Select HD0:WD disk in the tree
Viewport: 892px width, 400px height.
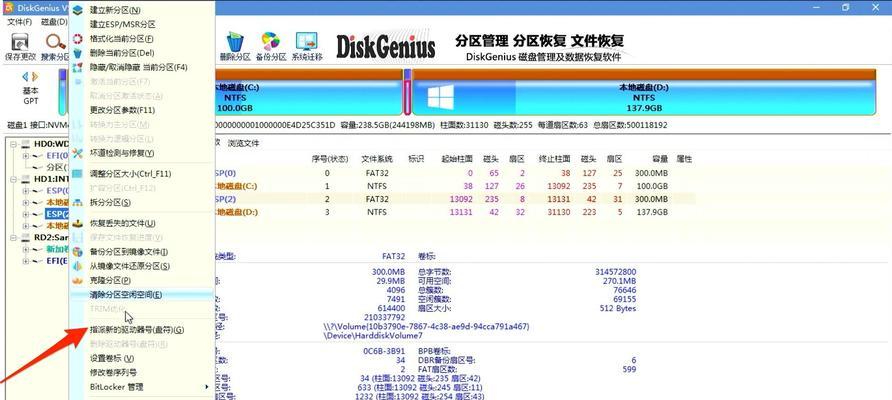point(51,145)
